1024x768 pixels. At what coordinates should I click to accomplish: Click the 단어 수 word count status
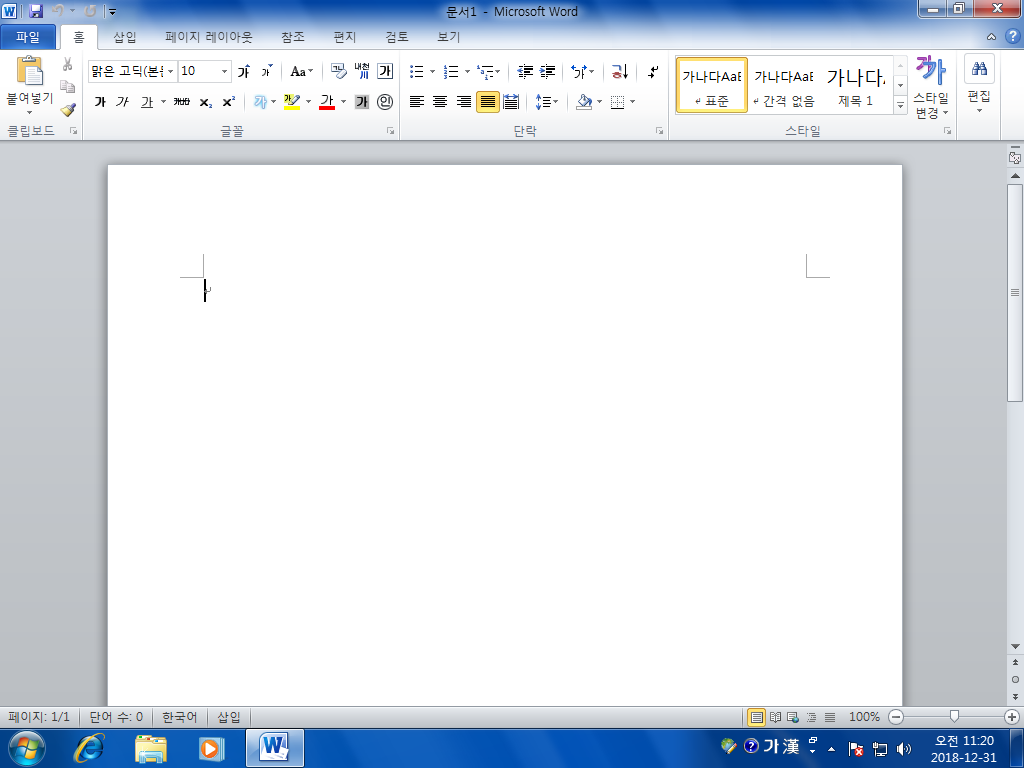[116, 717]
